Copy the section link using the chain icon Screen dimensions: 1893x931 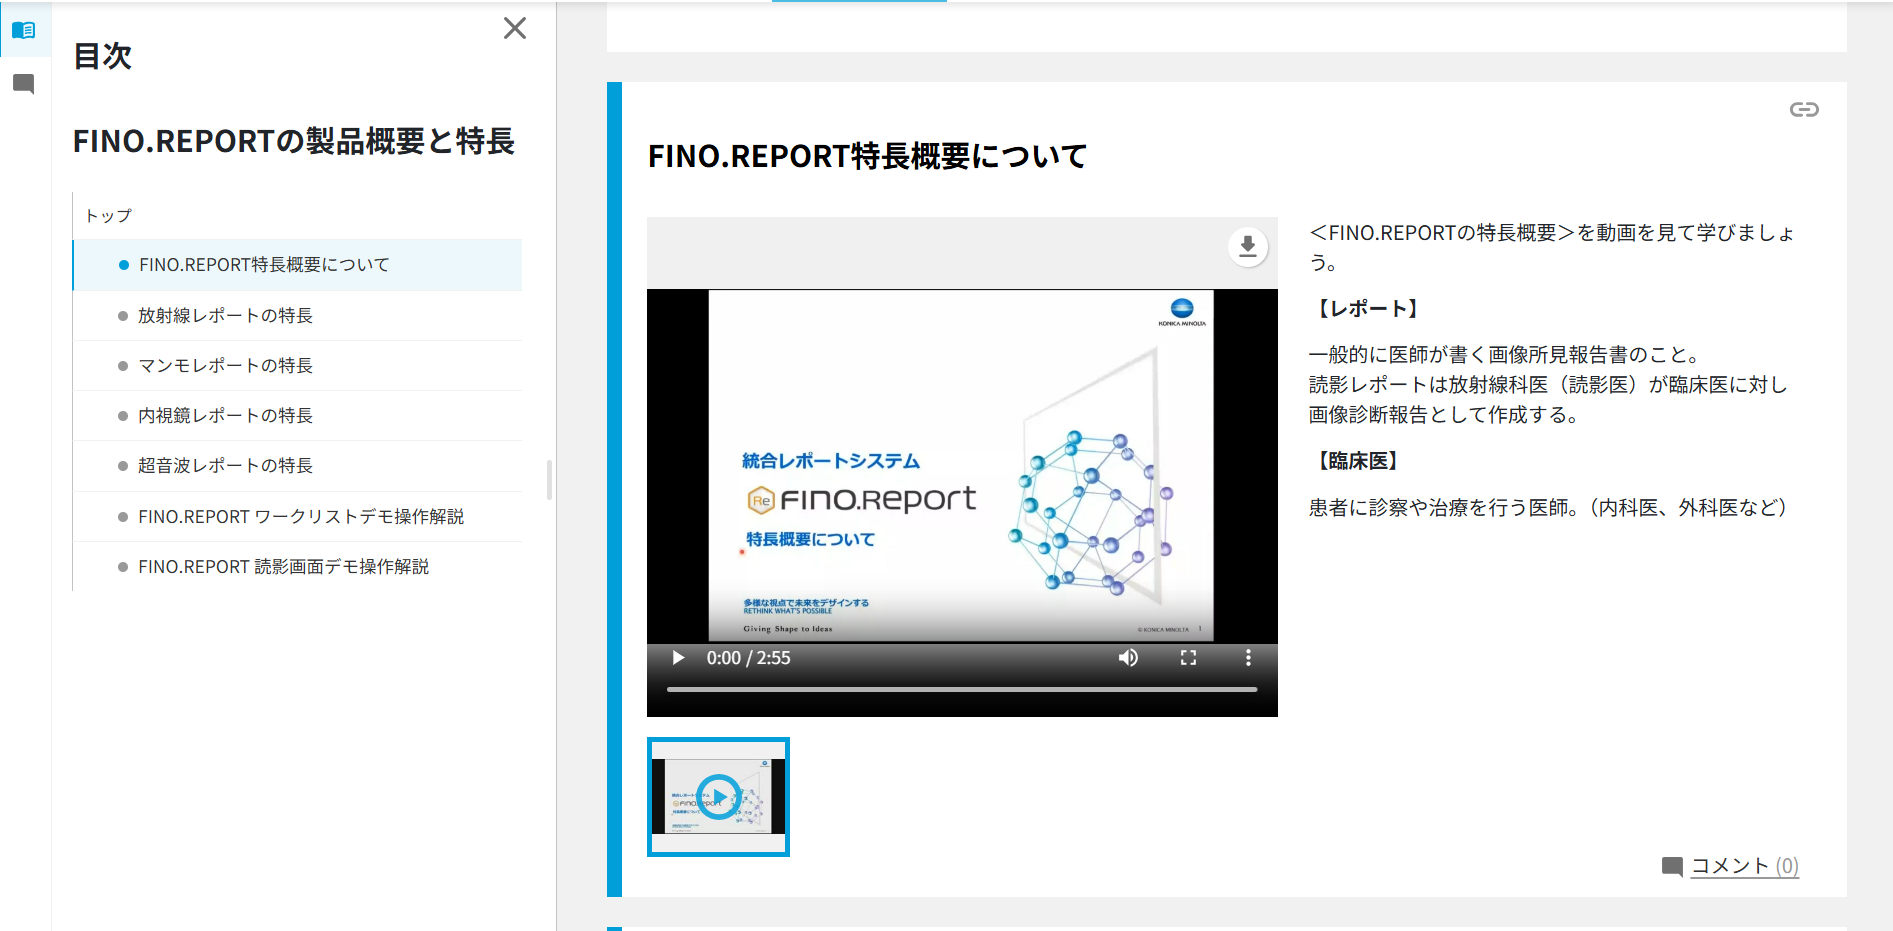point(1804,110)
